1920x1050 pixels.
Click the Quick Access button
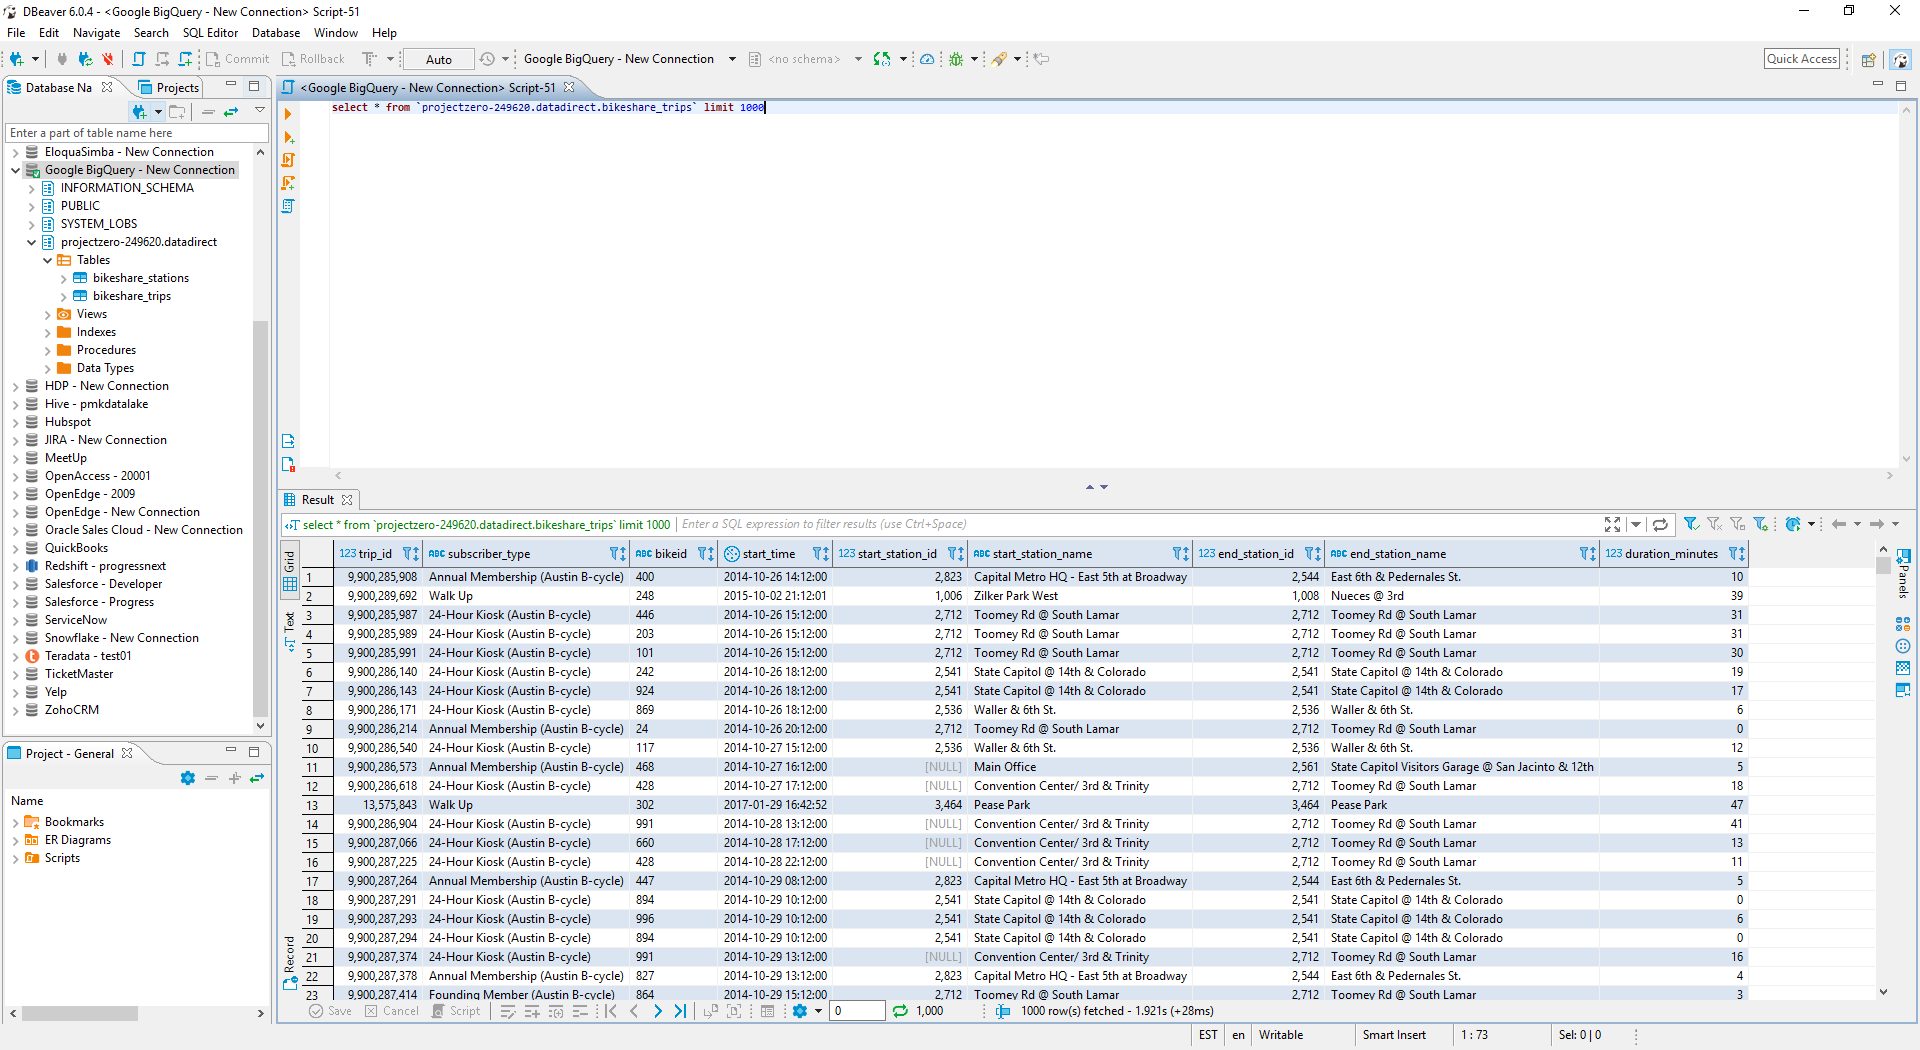(1801, 59)
